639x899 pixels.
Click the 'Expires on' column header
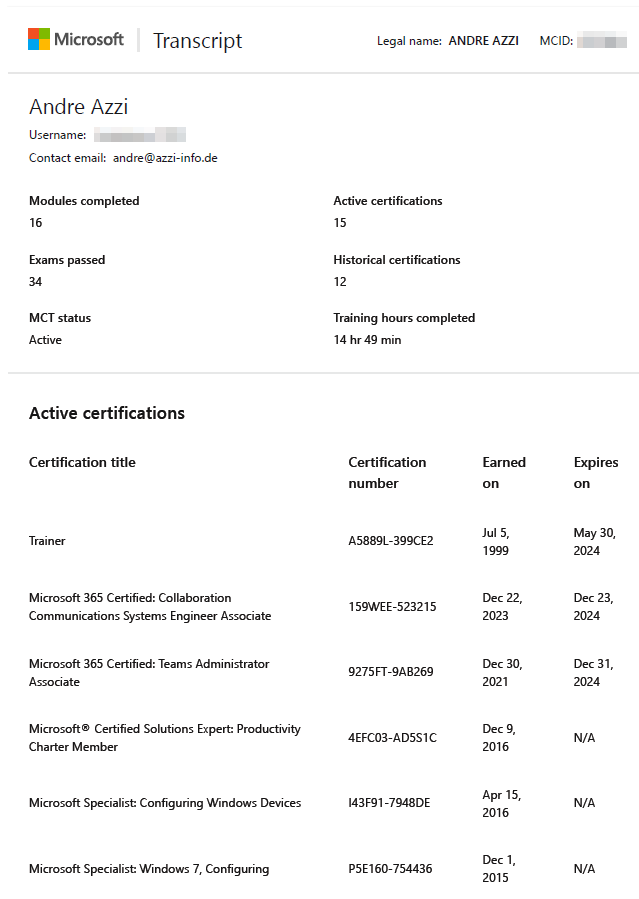tap(596, 472)
